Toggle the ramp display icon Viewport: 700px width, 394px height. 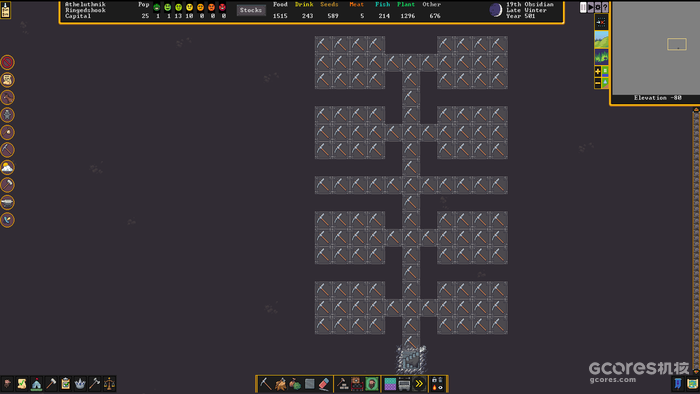click(605, 83)
